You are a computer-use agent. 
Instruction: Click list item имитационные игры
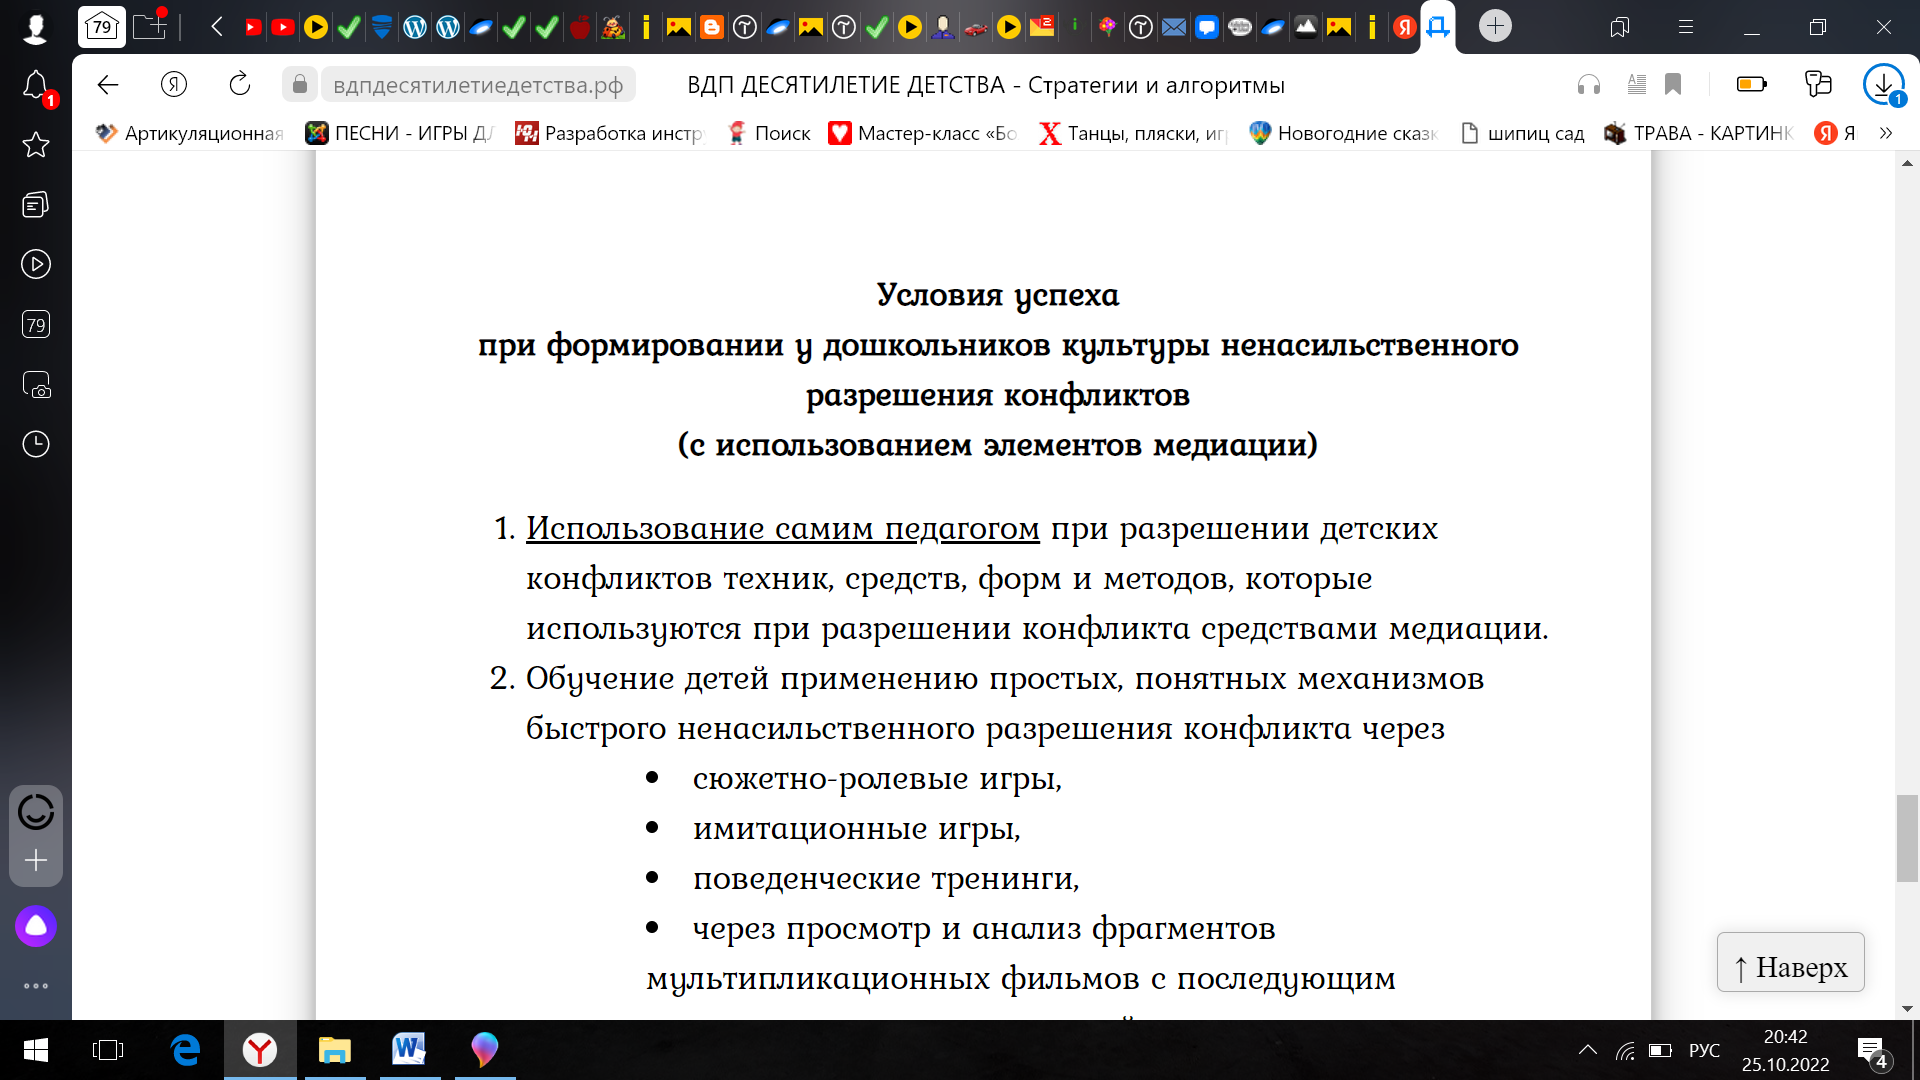(856, 828)
